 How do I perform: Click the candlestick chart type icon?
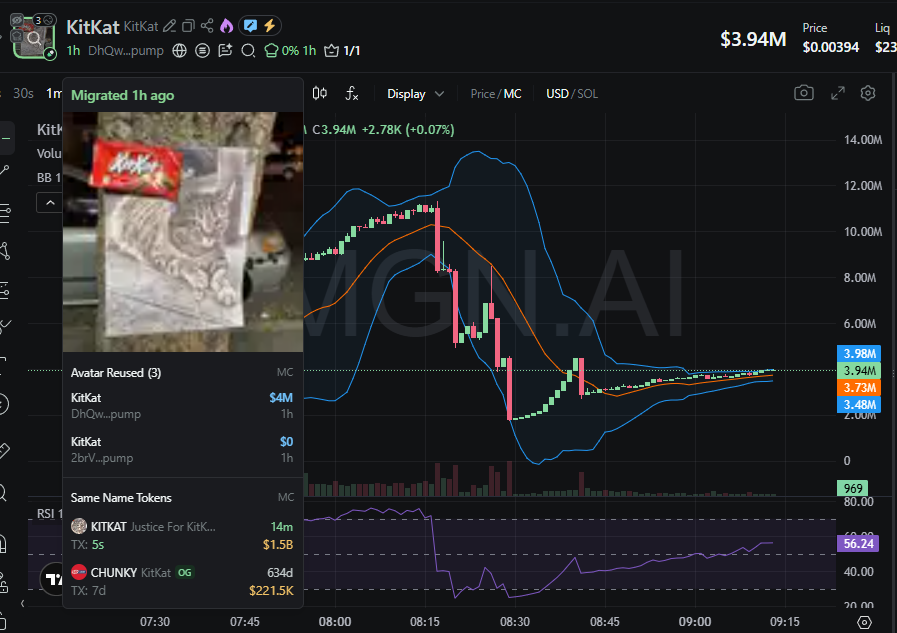click(x=319, y=94)
